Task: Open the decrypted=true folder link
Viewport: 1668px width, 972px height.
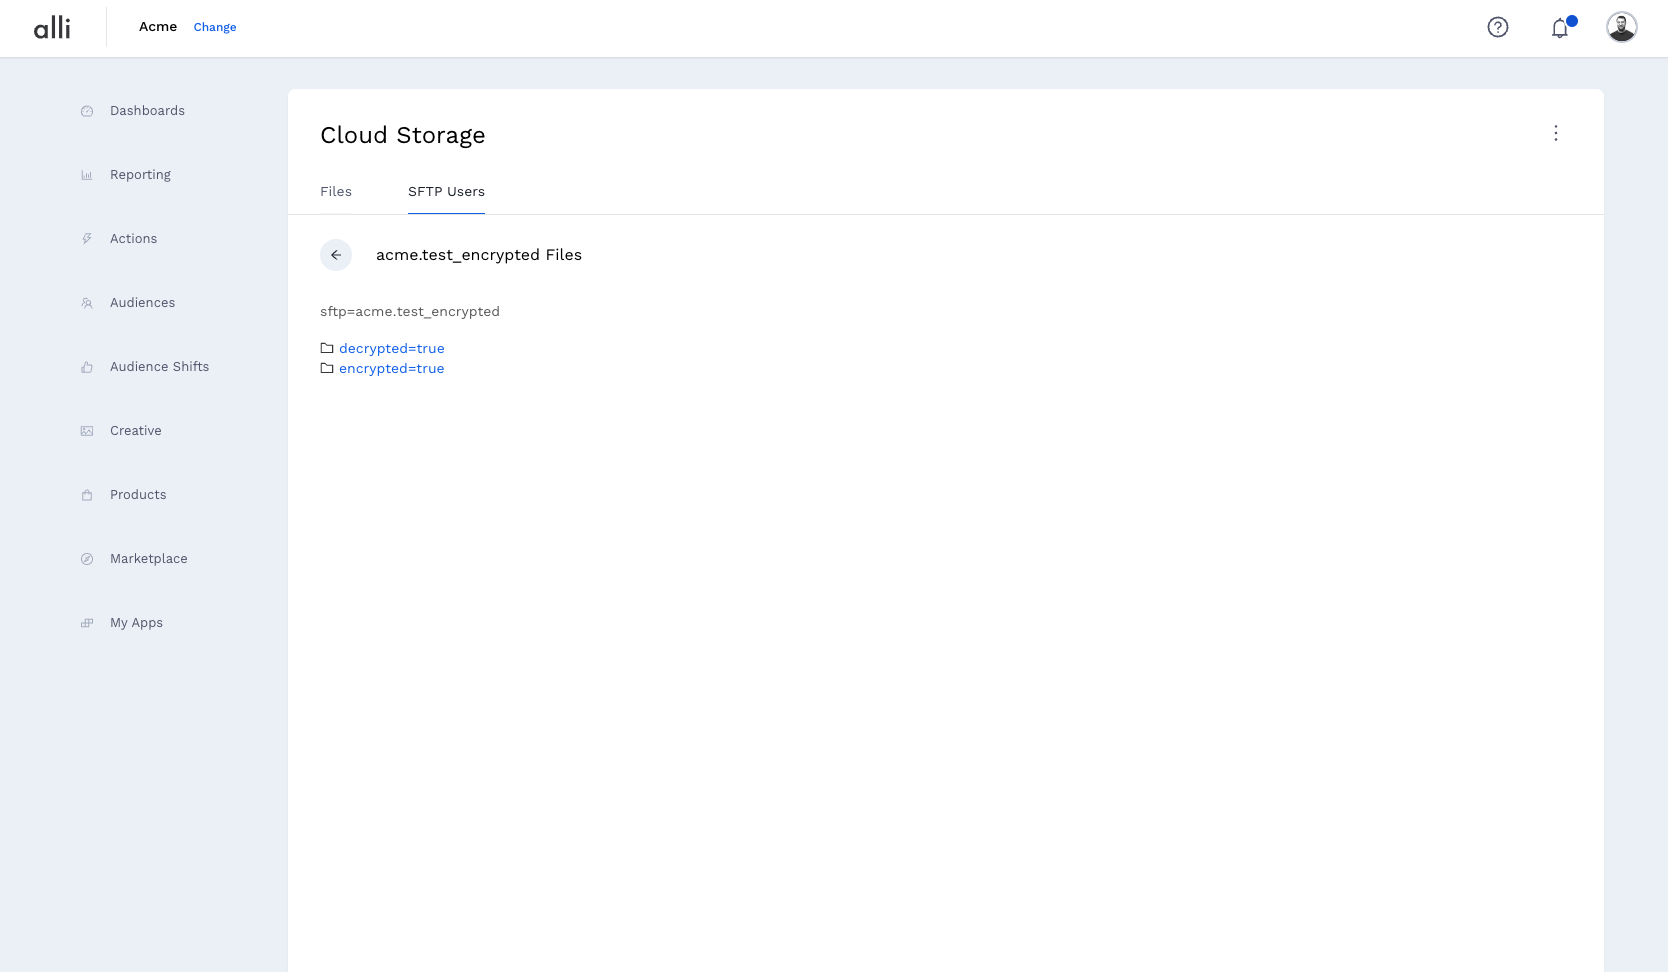Action: (x=391, y=348)
